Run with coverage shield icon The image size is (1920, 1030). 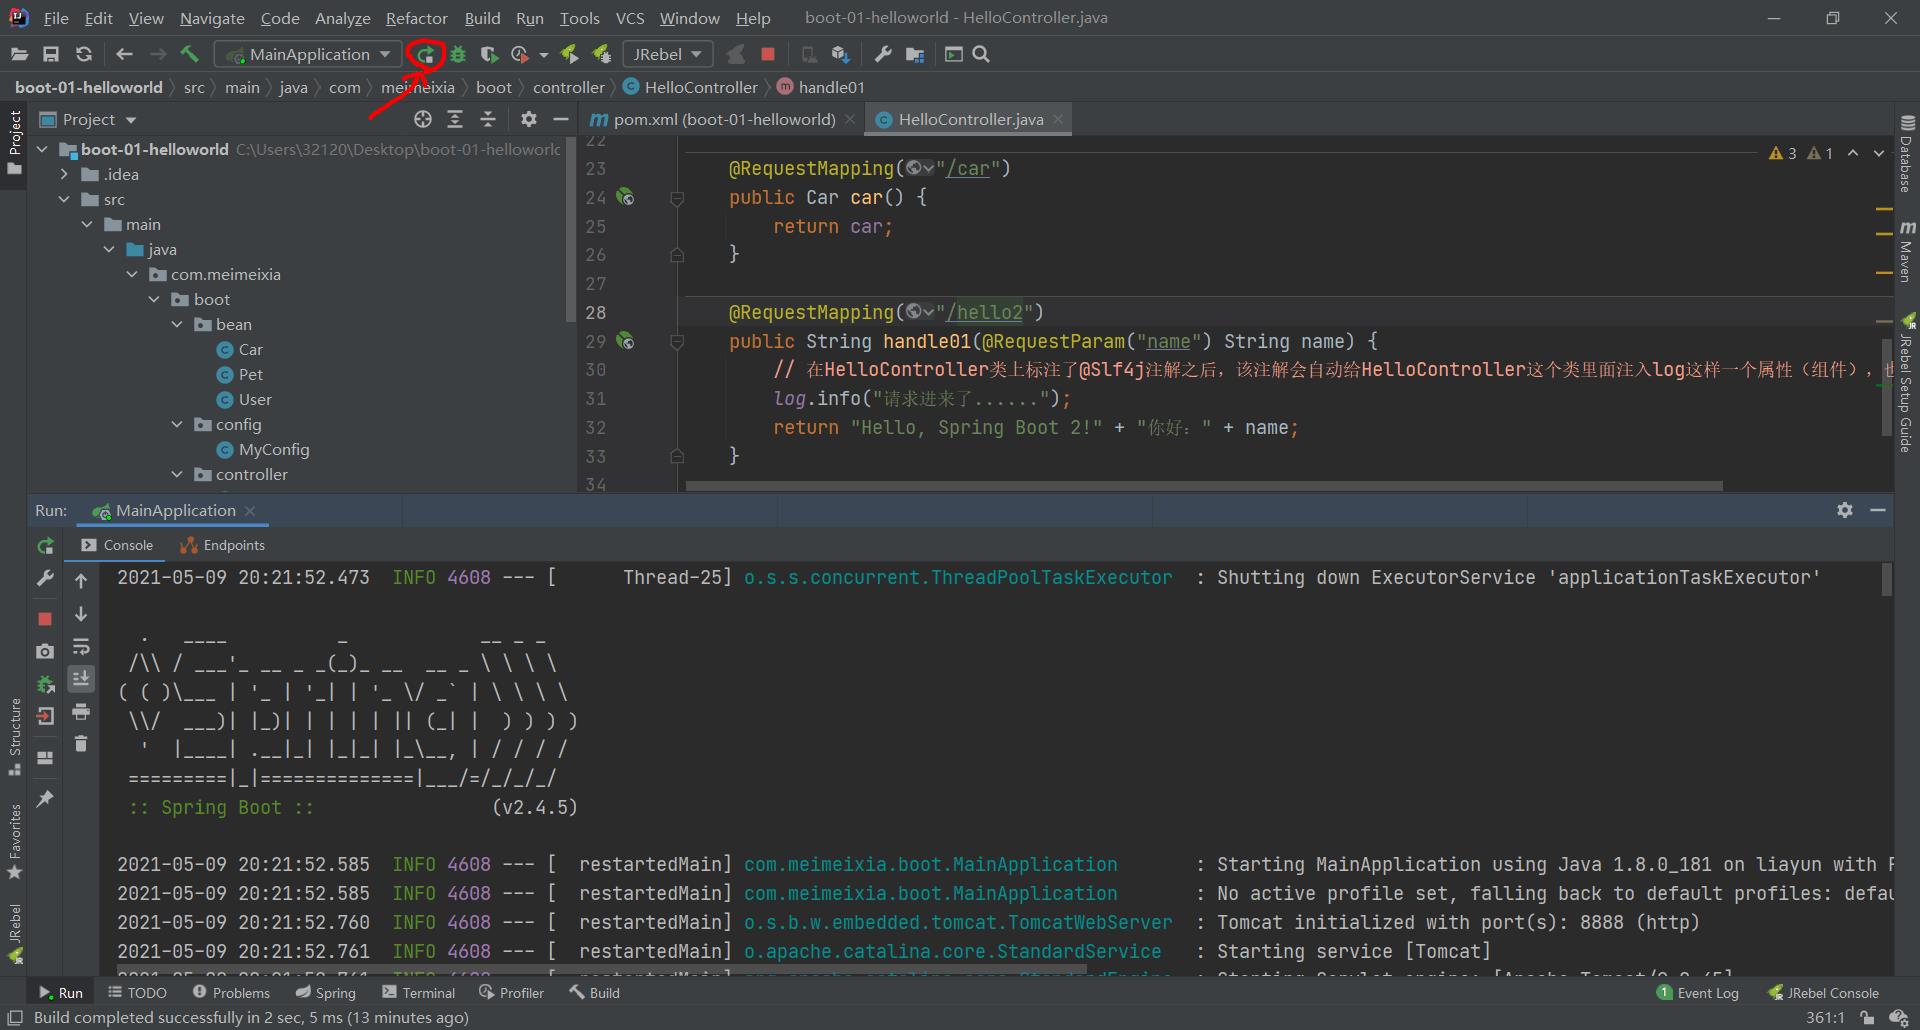488,54
